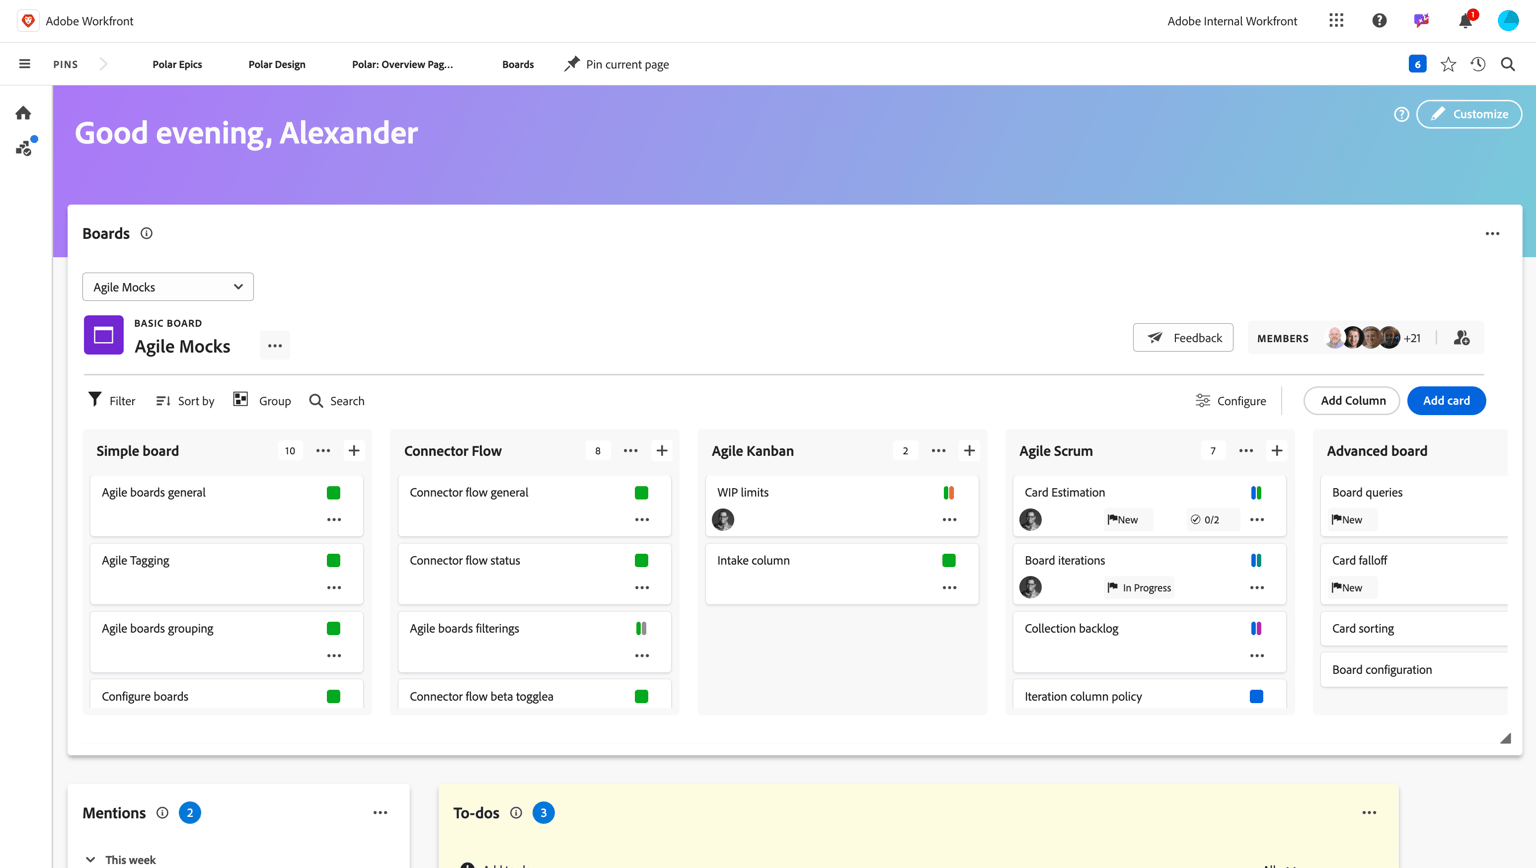
Task: Open Mentions widget more menu
Action: tap(380, 813)
